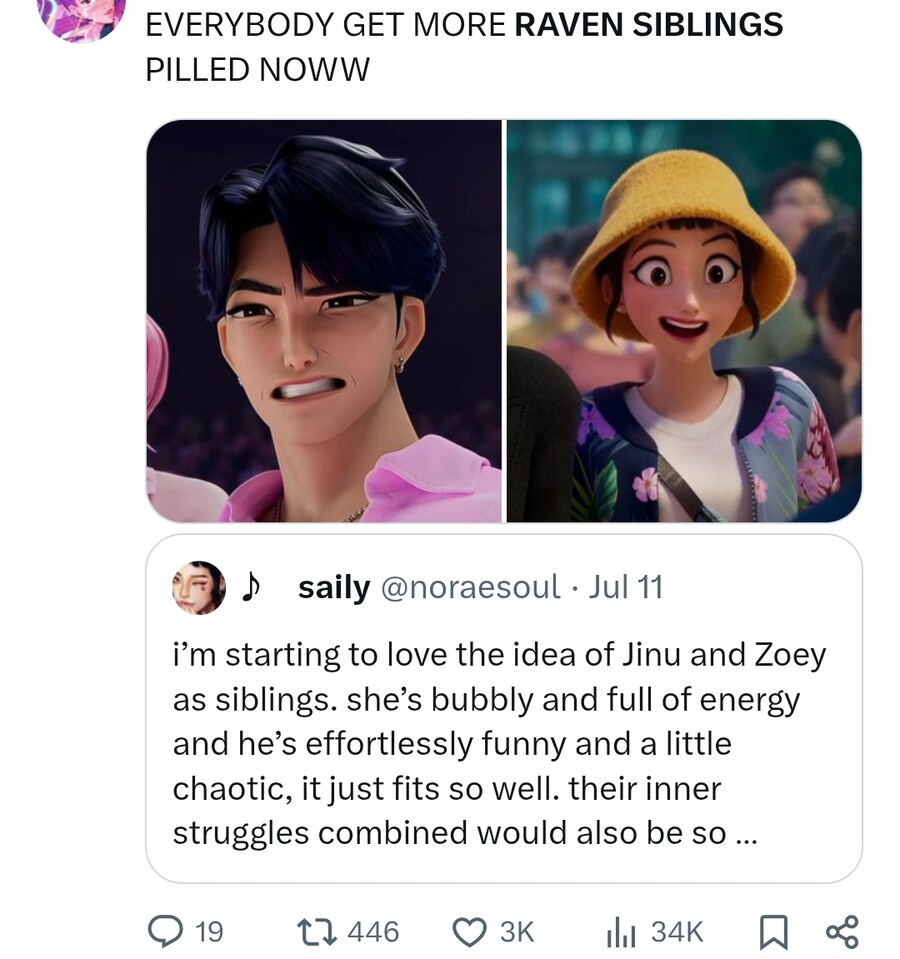Open saily's quoted profile picture
Screen dimensions: 900x959
coord(199,588)
